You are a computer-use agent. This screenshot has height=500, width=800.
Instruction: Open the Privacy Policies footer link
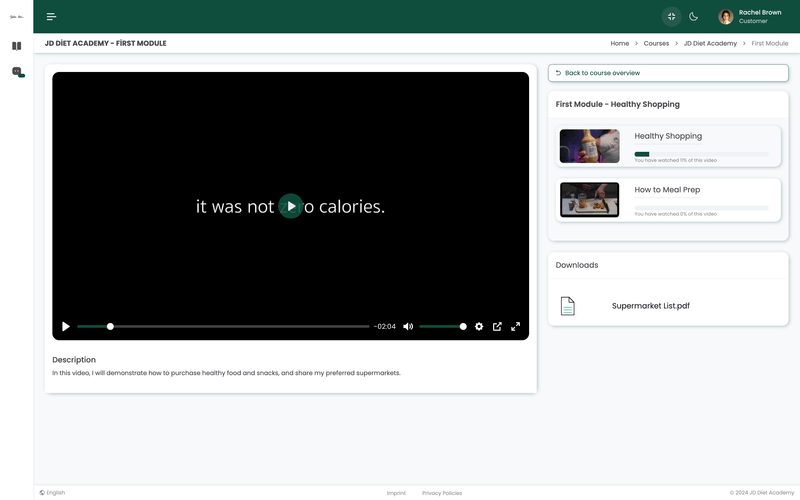click(x=442, y=493)
